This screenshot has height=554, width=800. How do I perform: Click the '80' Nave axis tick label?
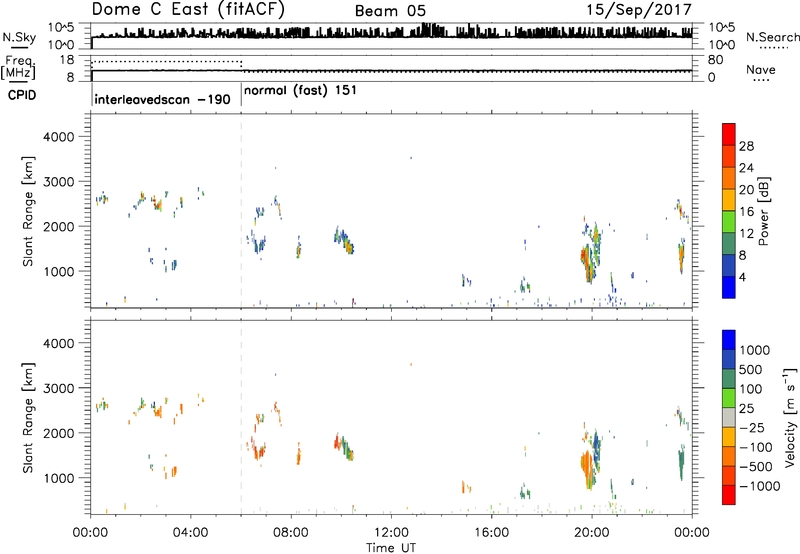715,60
